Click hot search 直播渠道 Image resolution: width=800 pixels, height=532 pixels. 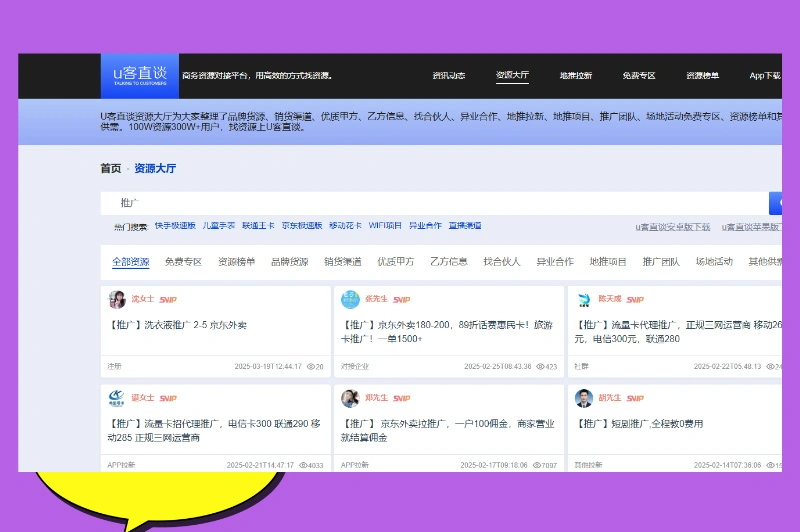tap(465, 225)
